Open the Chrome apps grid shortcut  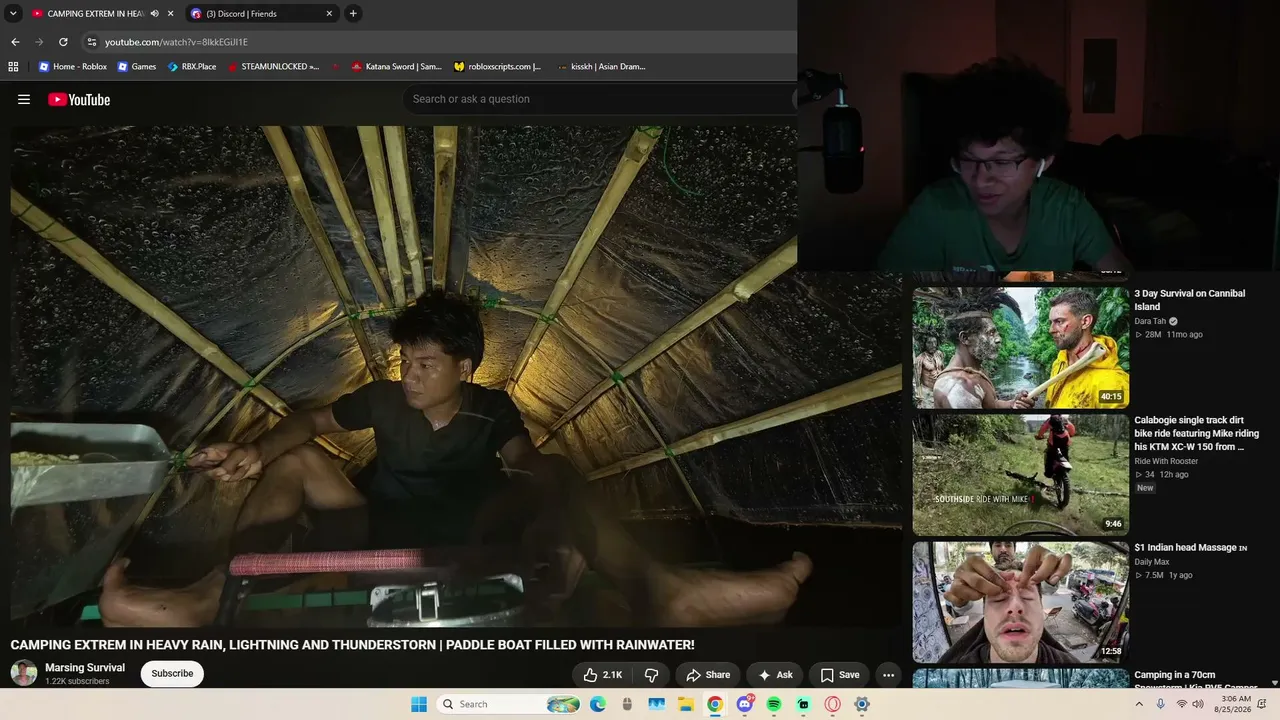click(13, 67)
